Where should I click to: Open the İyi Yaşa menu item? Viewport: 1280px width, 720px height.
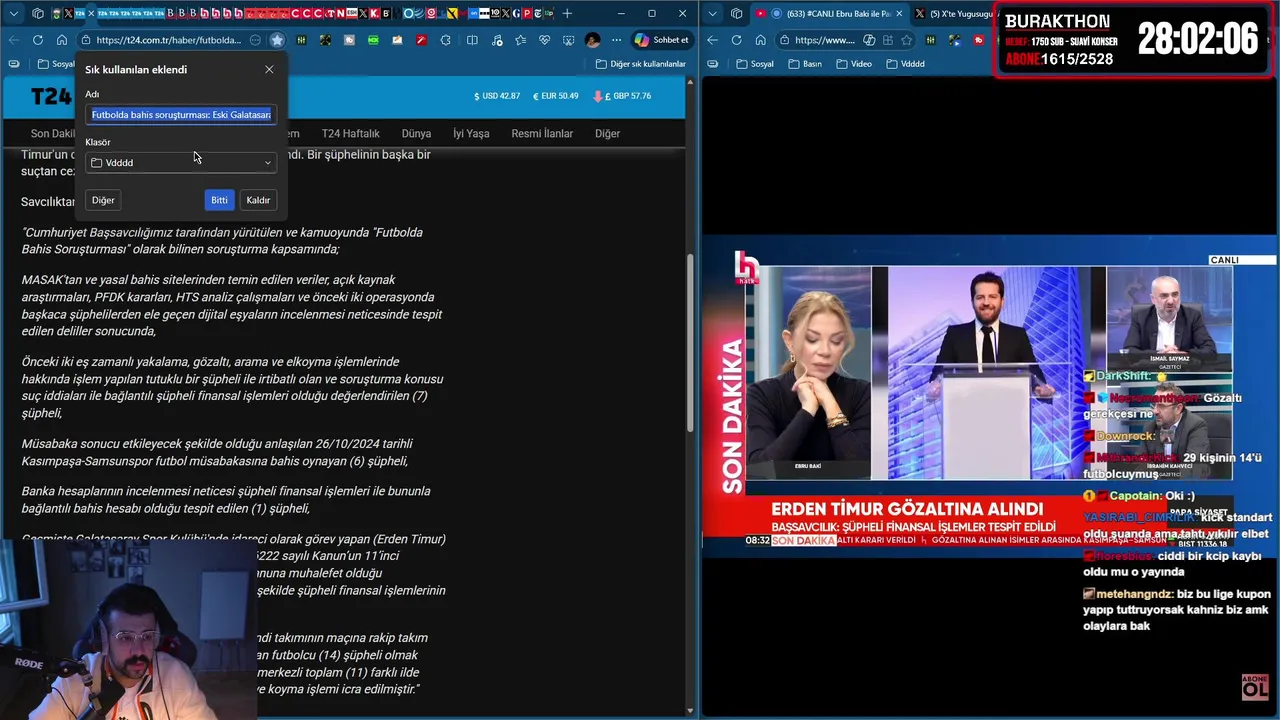[x=471, y=133]
